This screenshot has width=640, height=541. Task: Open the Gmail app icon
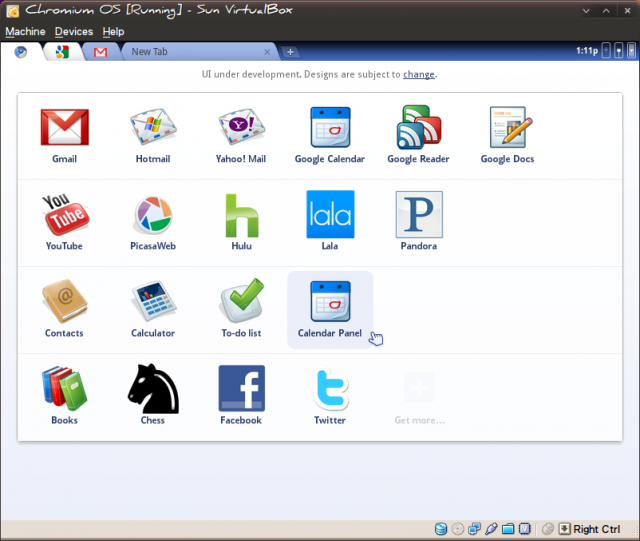click(x=64, y=127)
